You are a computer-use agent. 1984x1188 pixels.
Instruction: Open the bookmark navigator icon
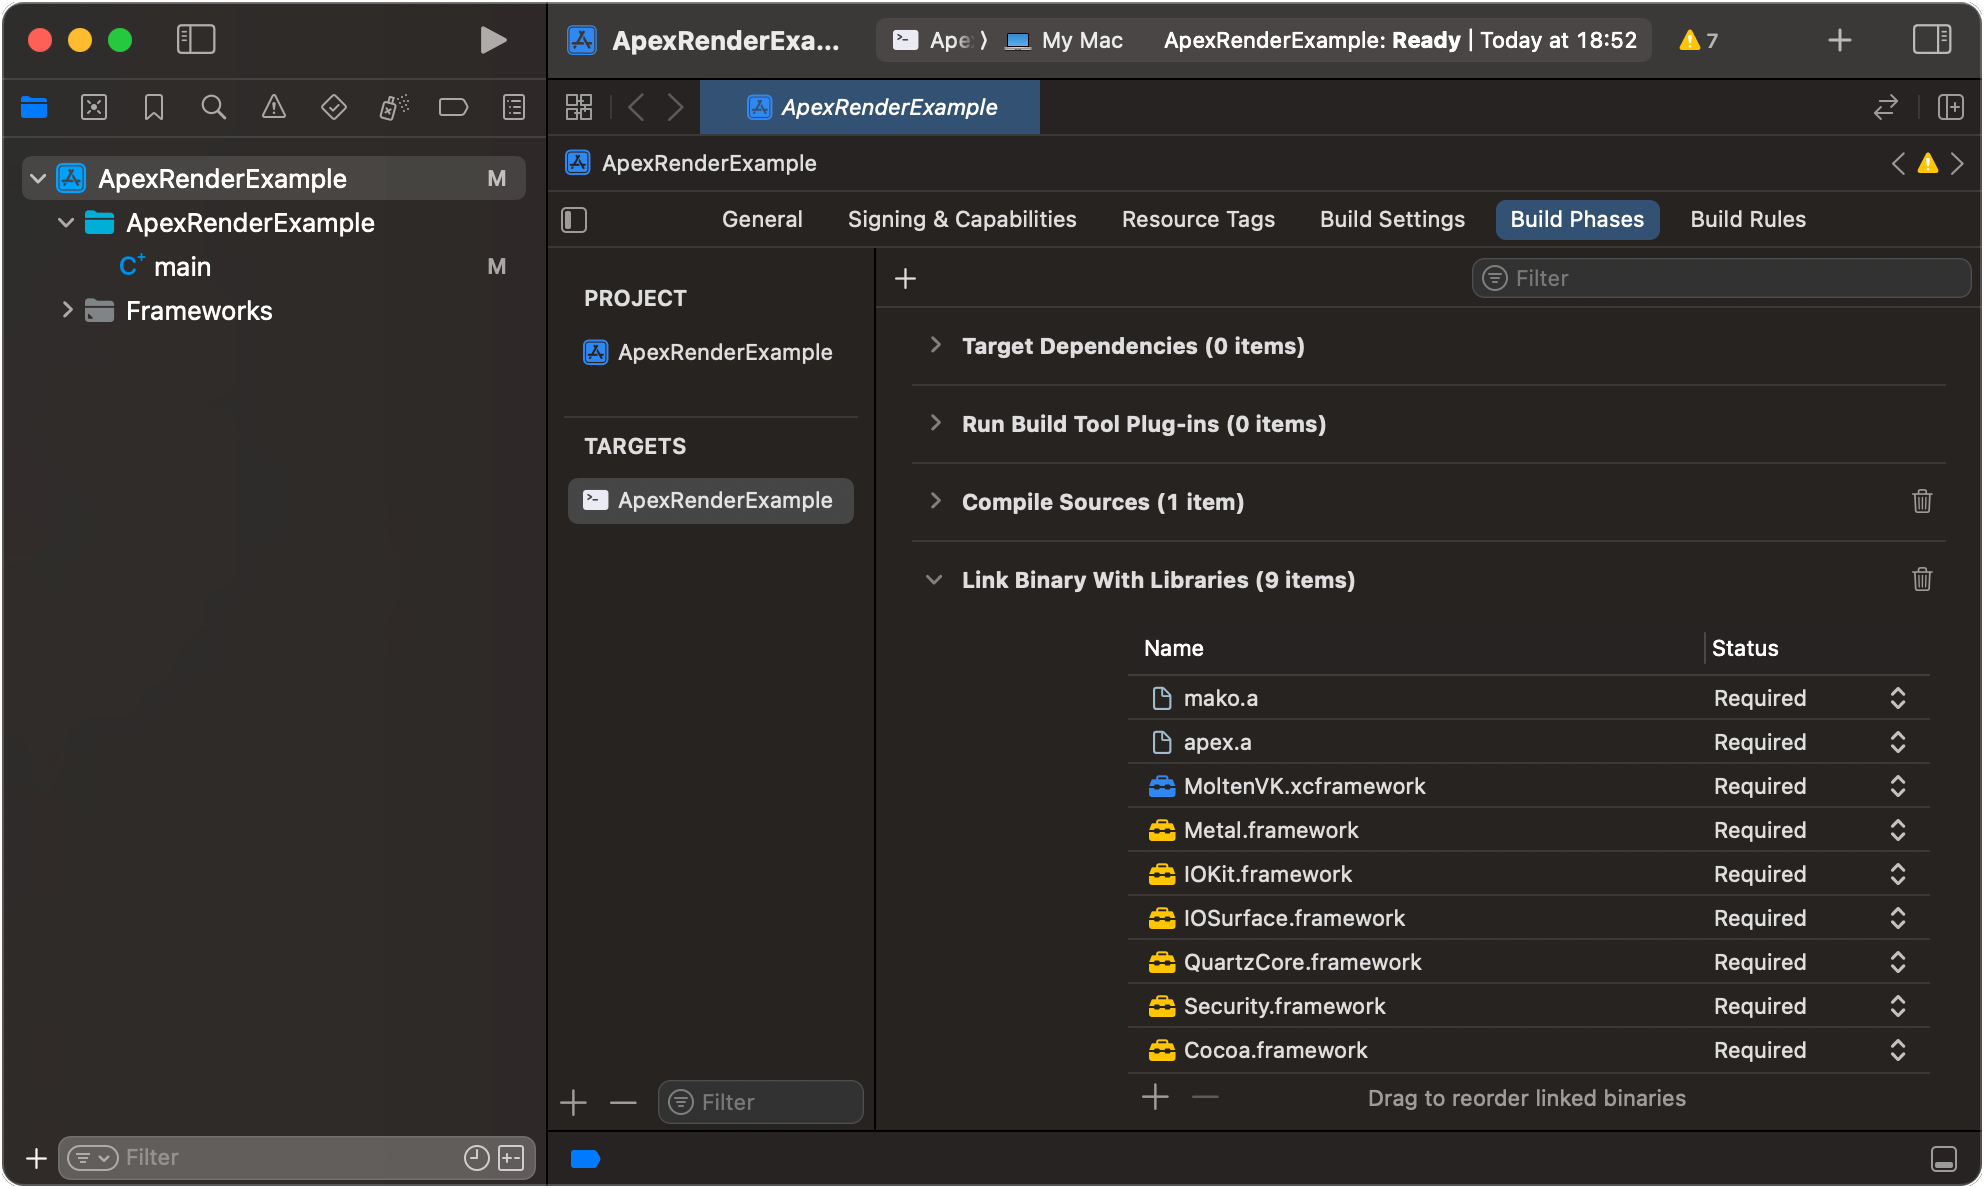[154, 107]
